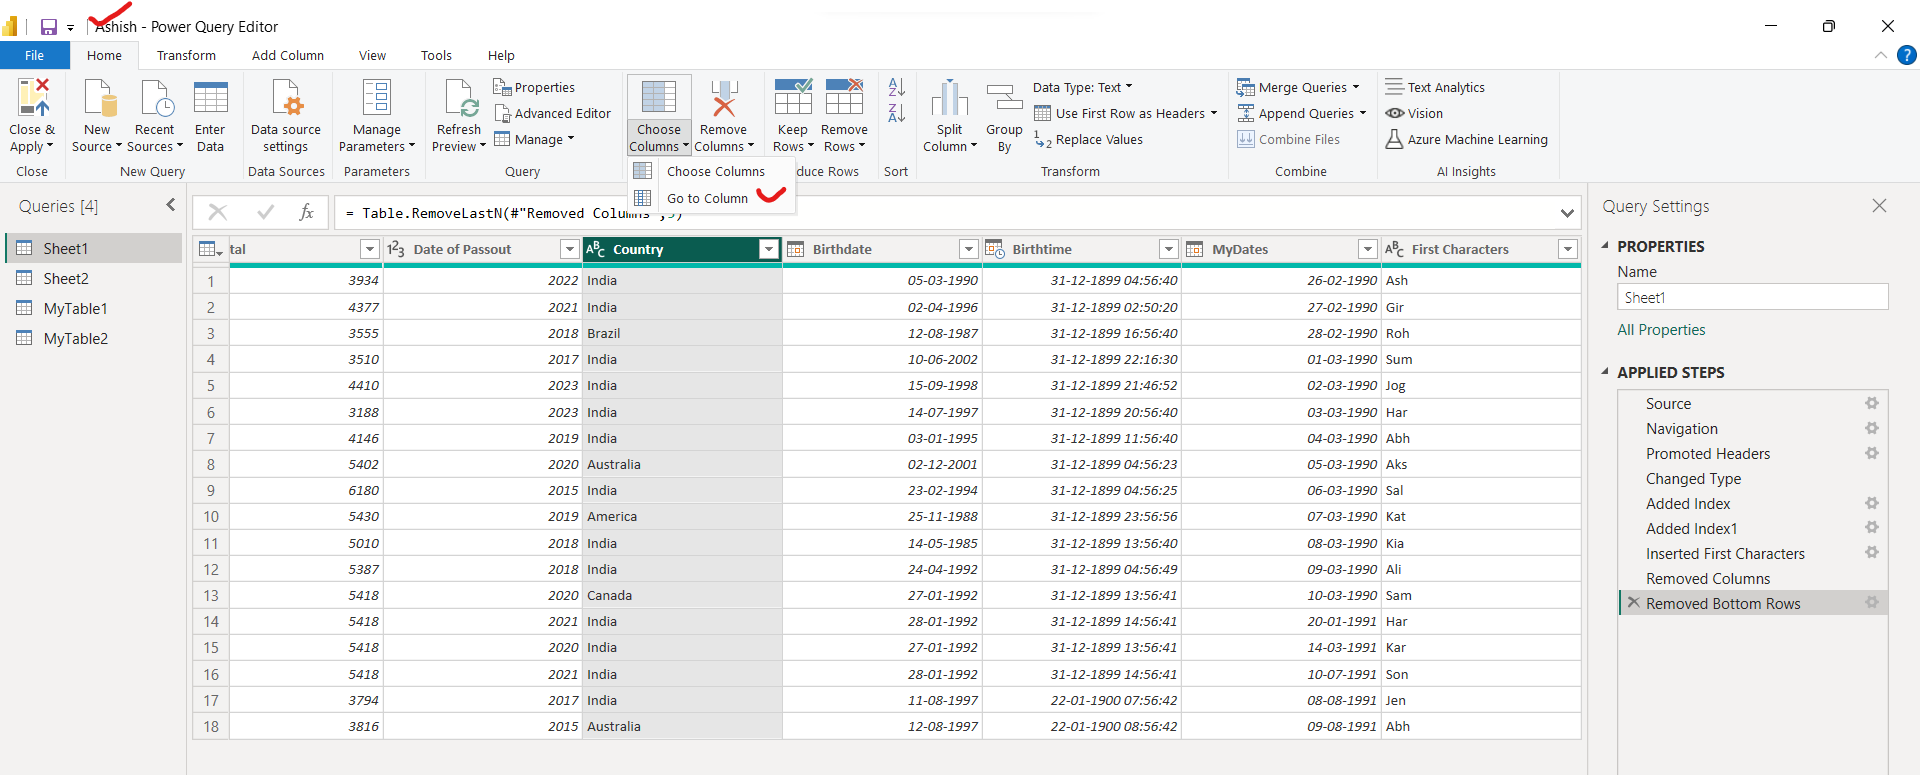Screen dimensions: 1920x775
Task: Open the Data Type: Text dropdown
Action: (1083, 88)
